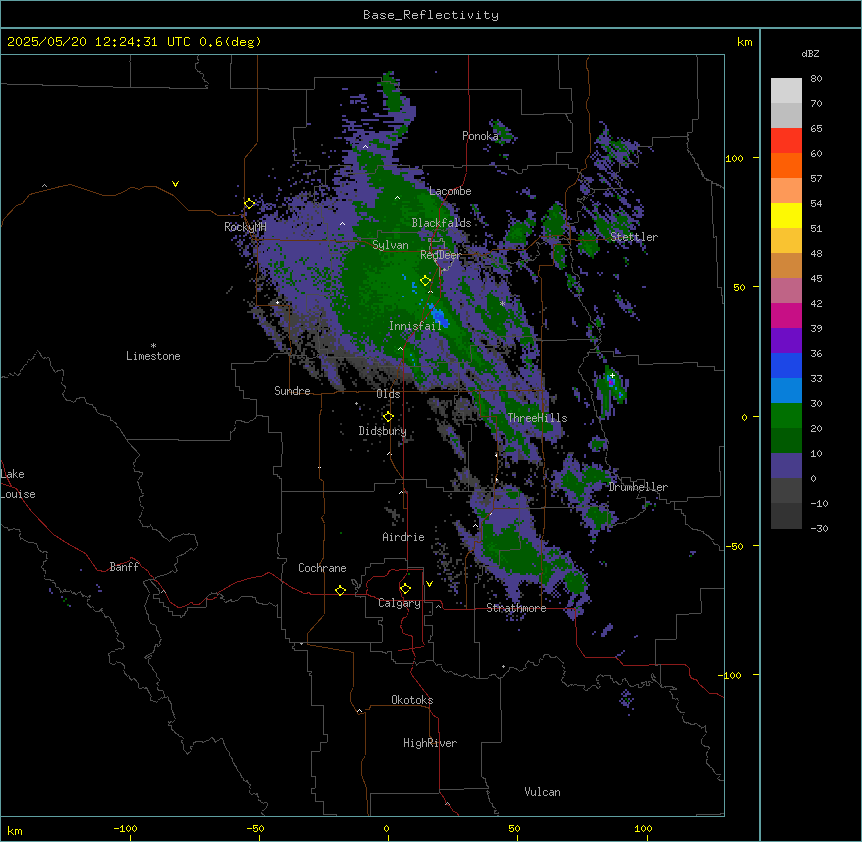Image resolution: width=862 pixels, height=842 pixels.
Task: Click the dBZ legend heading
Action: 810,54
